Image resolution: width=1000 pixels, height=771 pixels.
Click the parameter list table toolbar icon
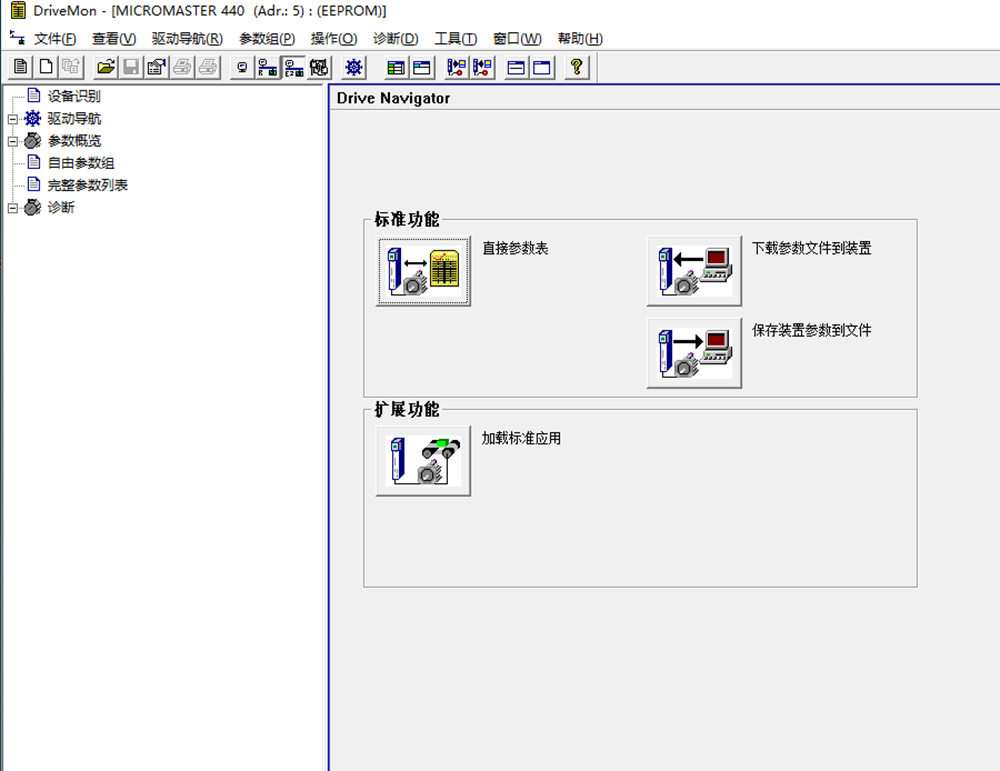point(396,68)
